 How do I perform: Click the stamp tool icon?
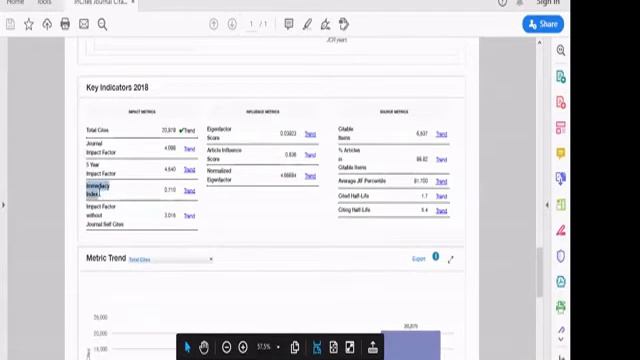[344, 24]
